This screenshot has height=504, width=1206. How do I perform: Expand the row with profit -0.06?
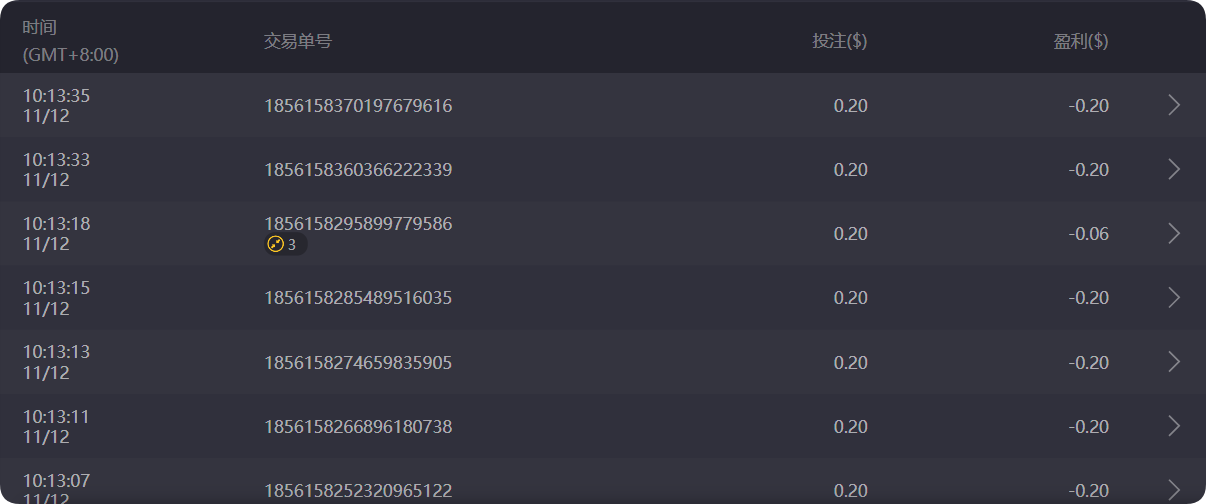pos(1174,233)
